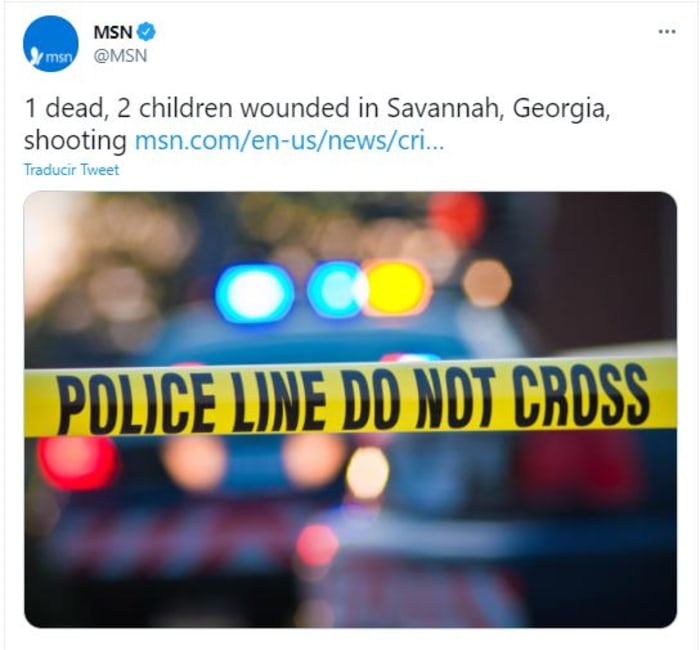This screenshot has height=650, width=700.
Task: Click the cyan light beside the yellow glow
Action: point(336,289)
